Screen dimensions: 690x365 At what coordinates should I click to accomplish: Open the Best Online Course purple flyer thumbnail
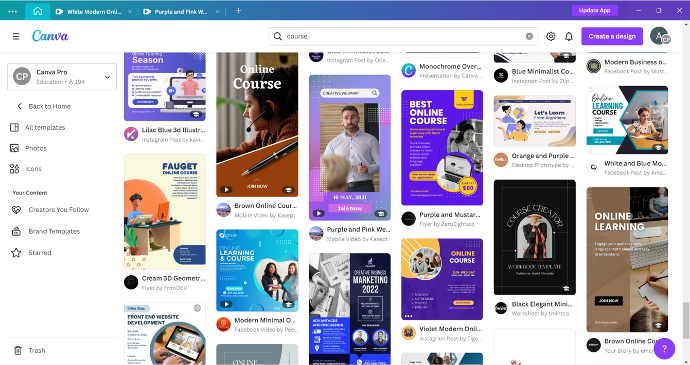[442, 147]
